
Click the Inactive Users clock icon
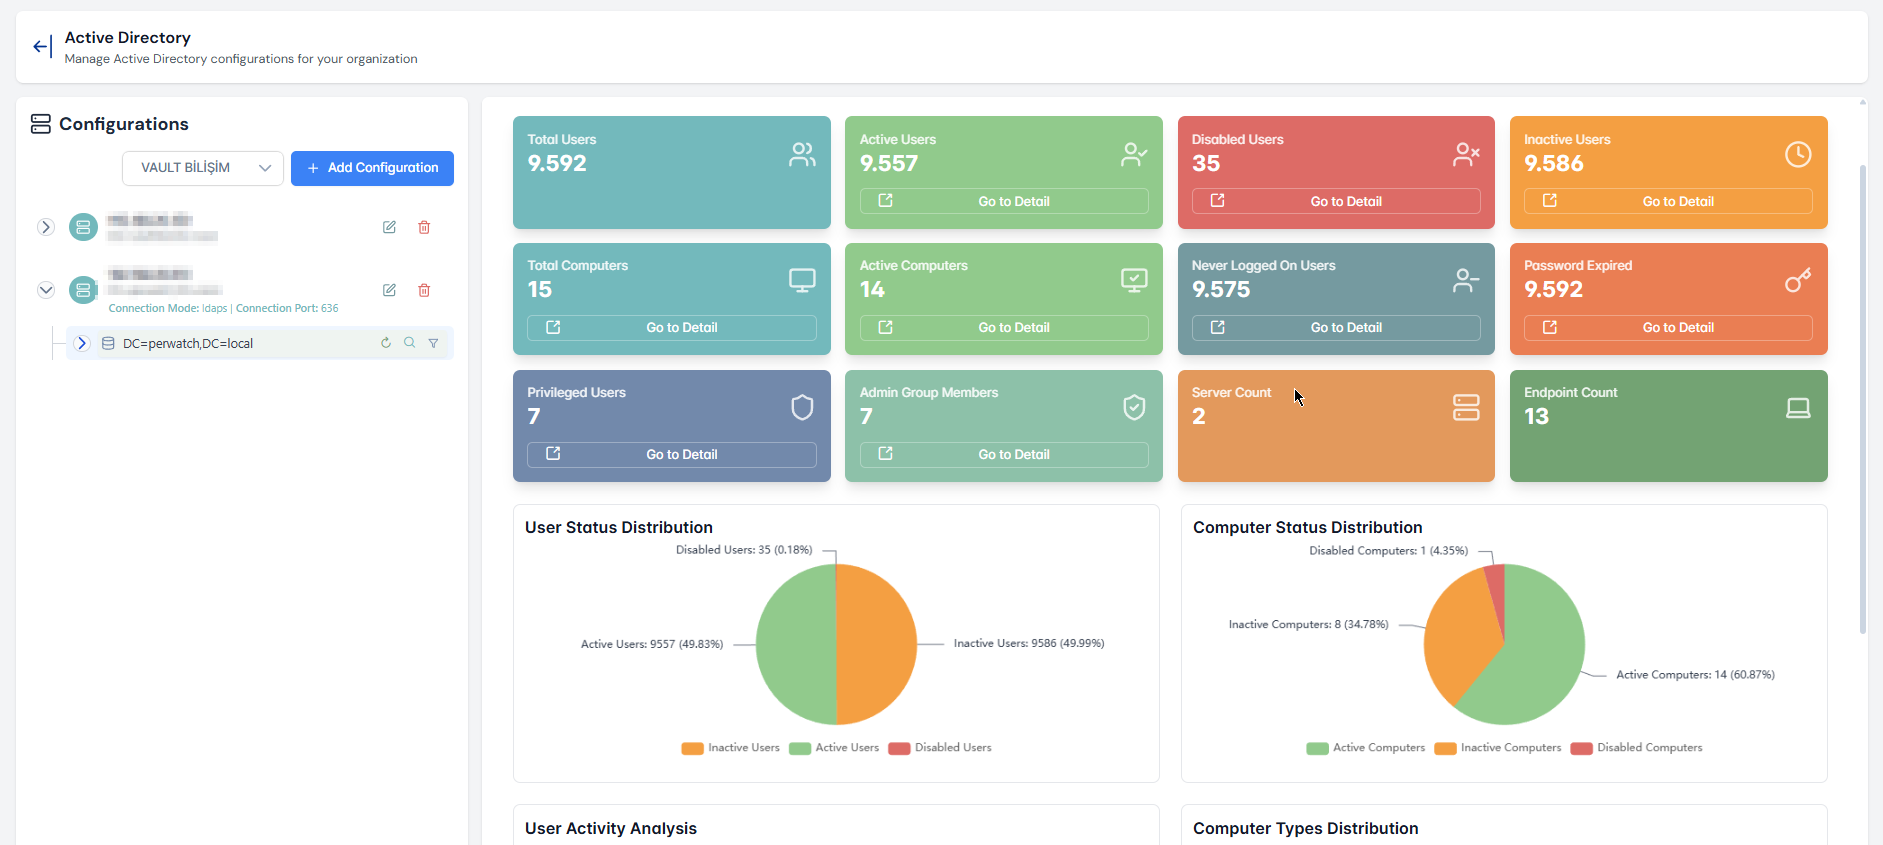(1798, 154)
